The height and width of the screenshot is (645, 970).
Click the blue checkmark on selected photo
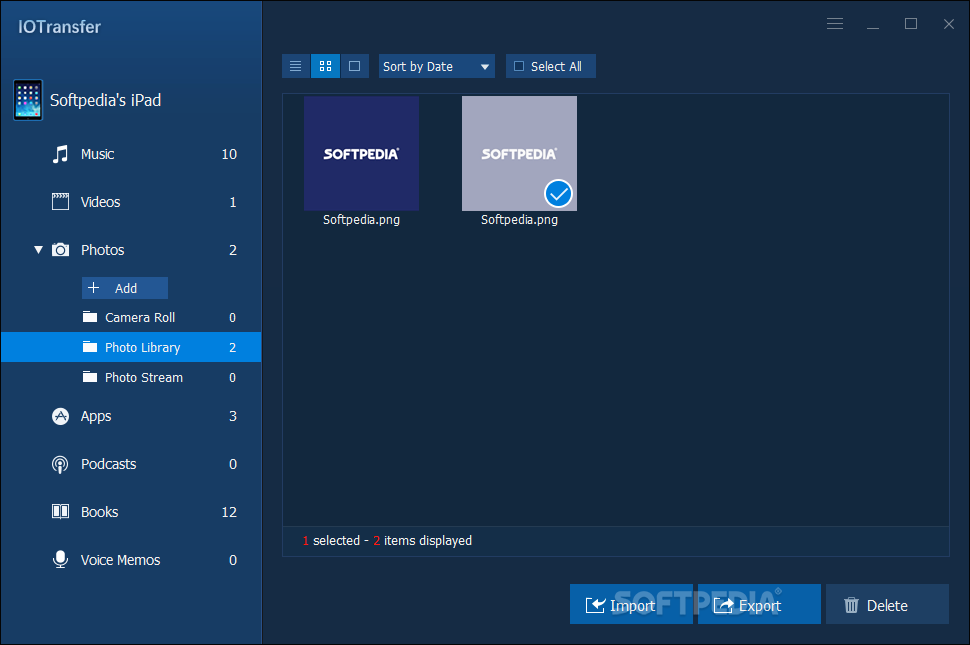[558, 194]
